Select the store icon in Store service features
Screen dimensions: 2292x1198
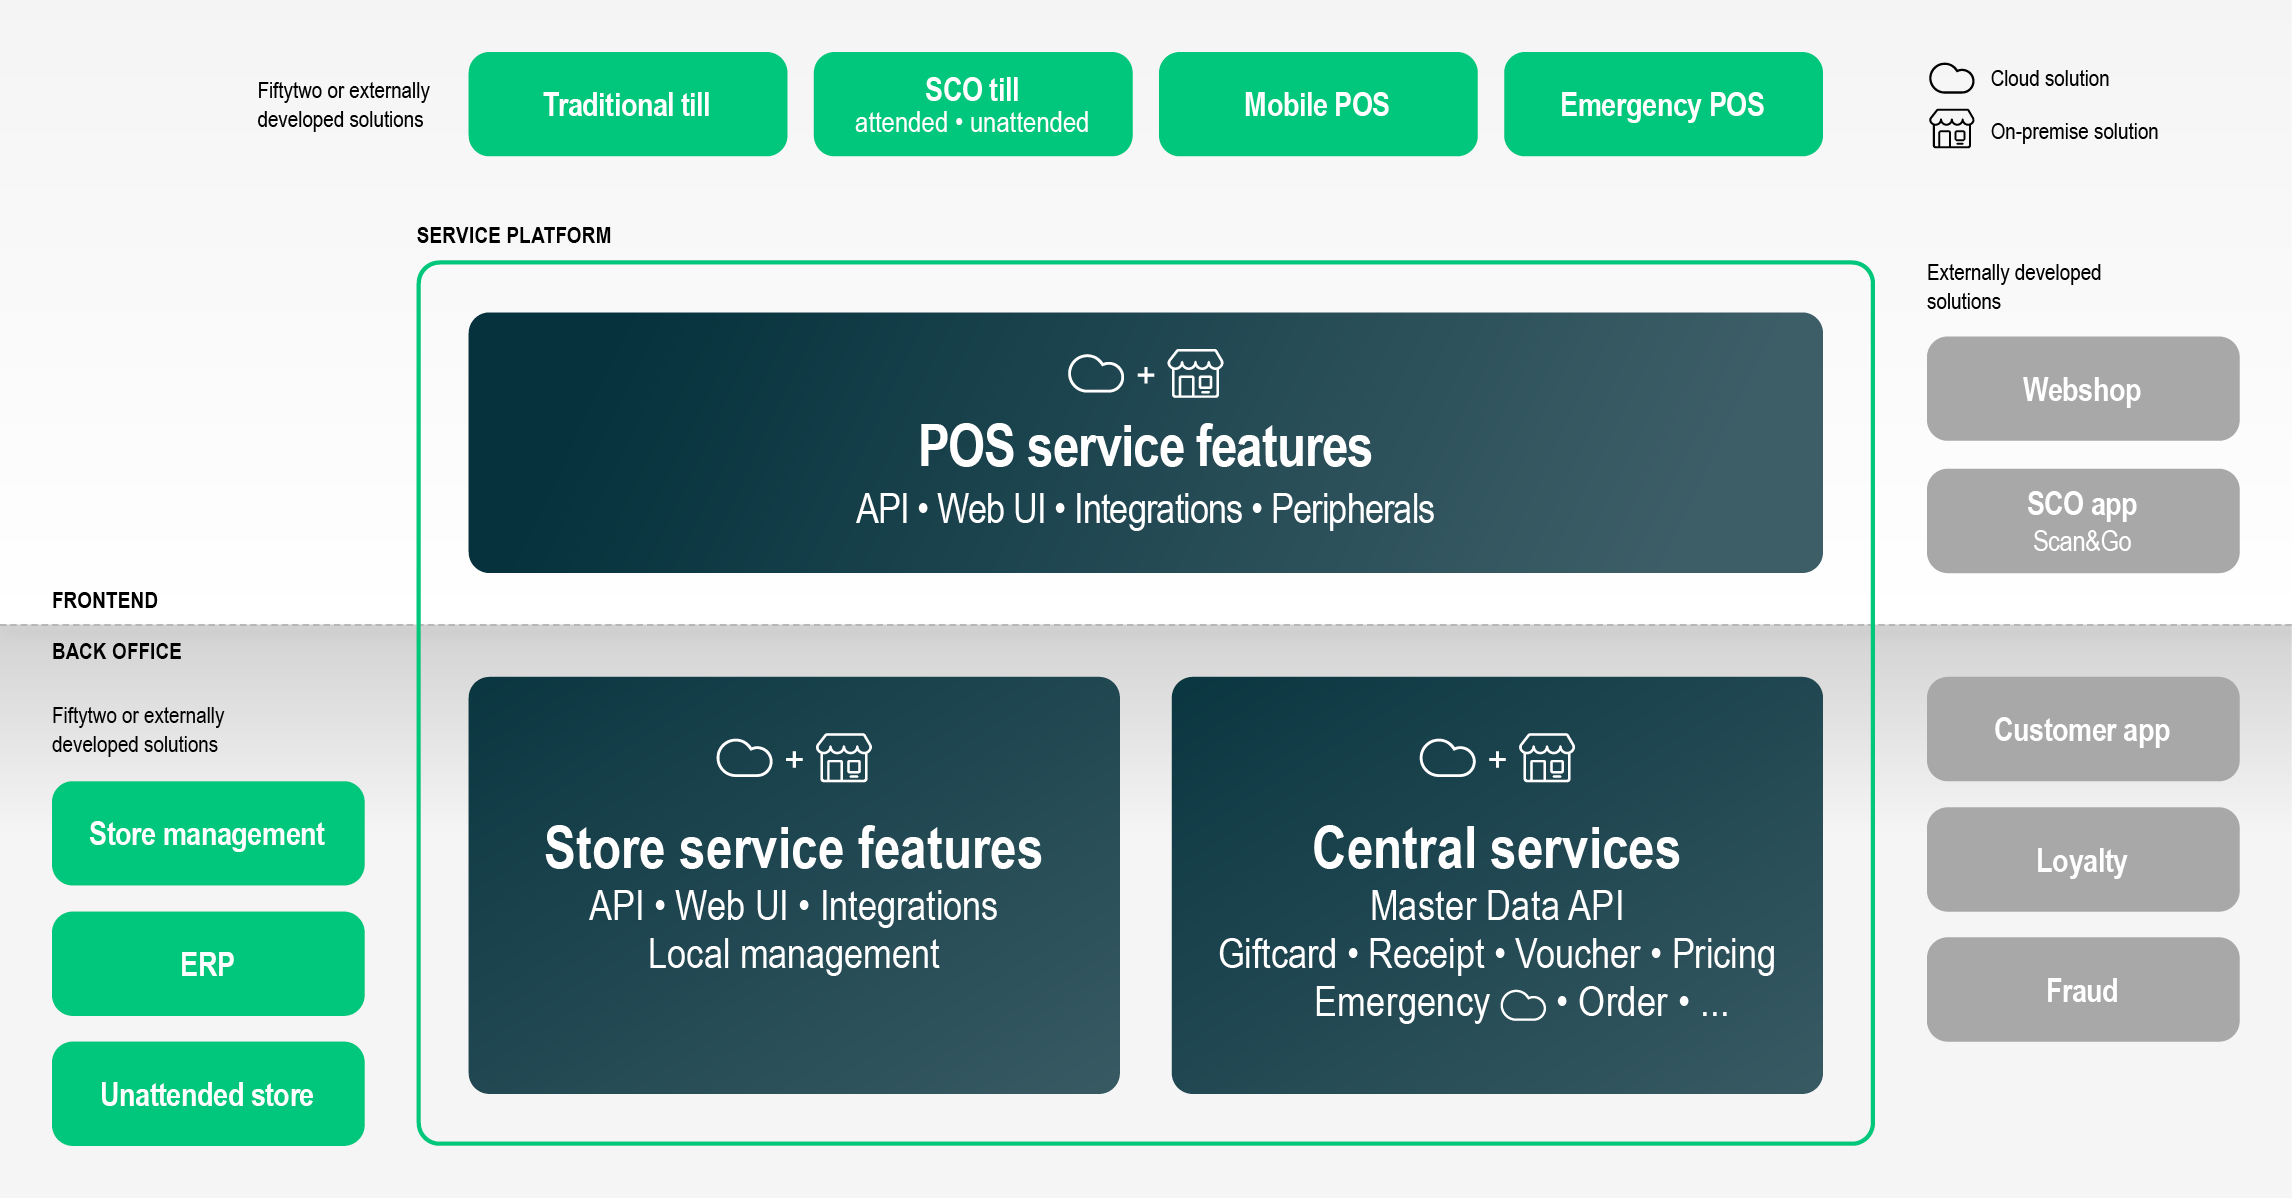tap(843, 760)
